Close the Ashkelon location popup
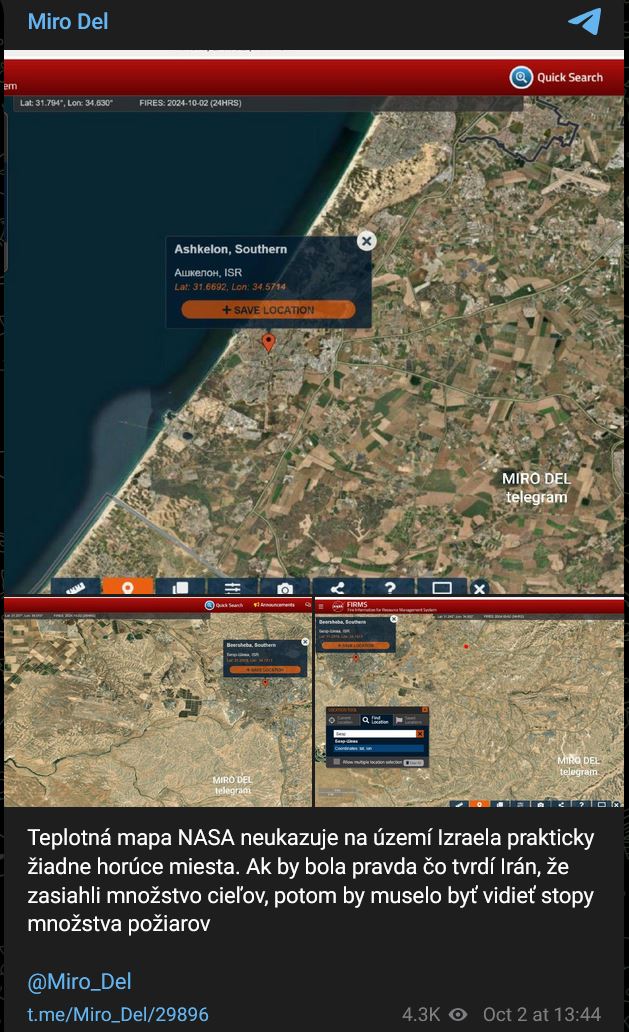The image size is (629, 1032). (367, 241)
